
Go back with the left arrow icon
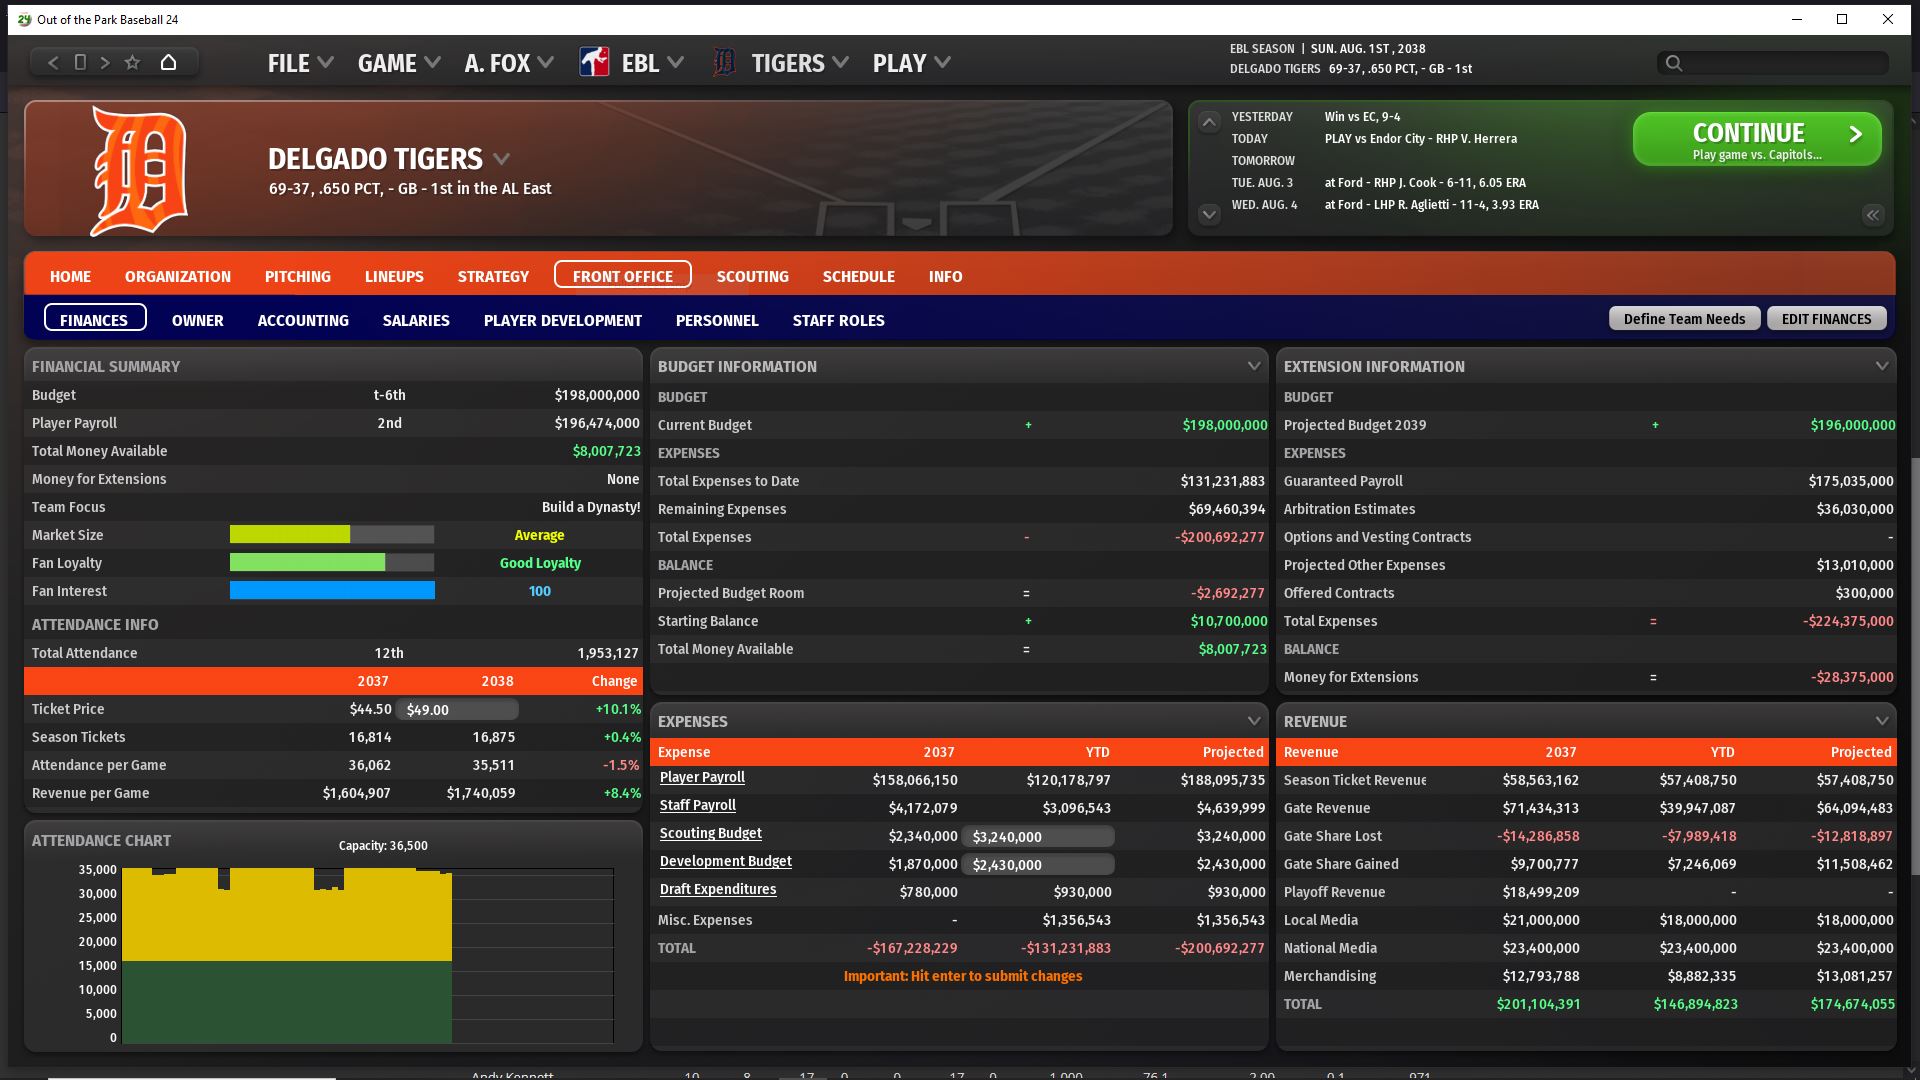tap(53, 62)
